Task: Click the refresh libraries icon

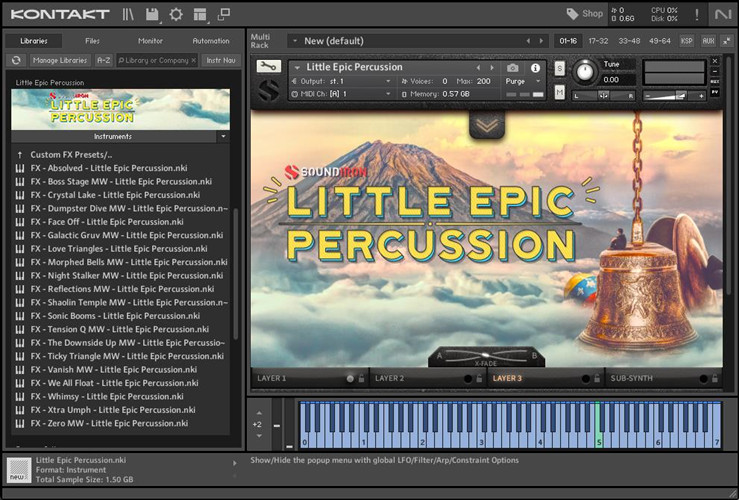Action: pos(16,60)
